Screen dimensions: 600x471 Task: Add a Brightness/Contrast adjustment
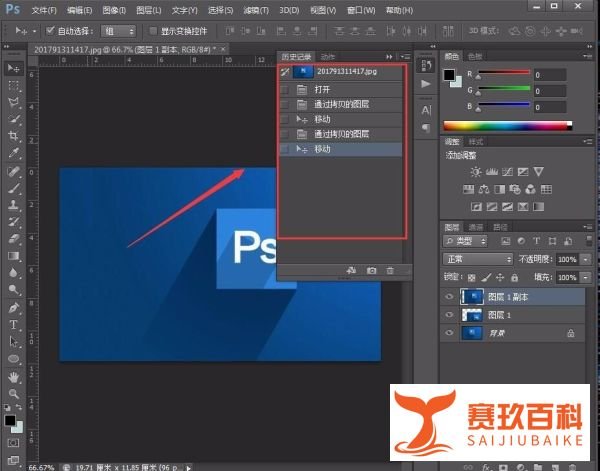point(476,172)
